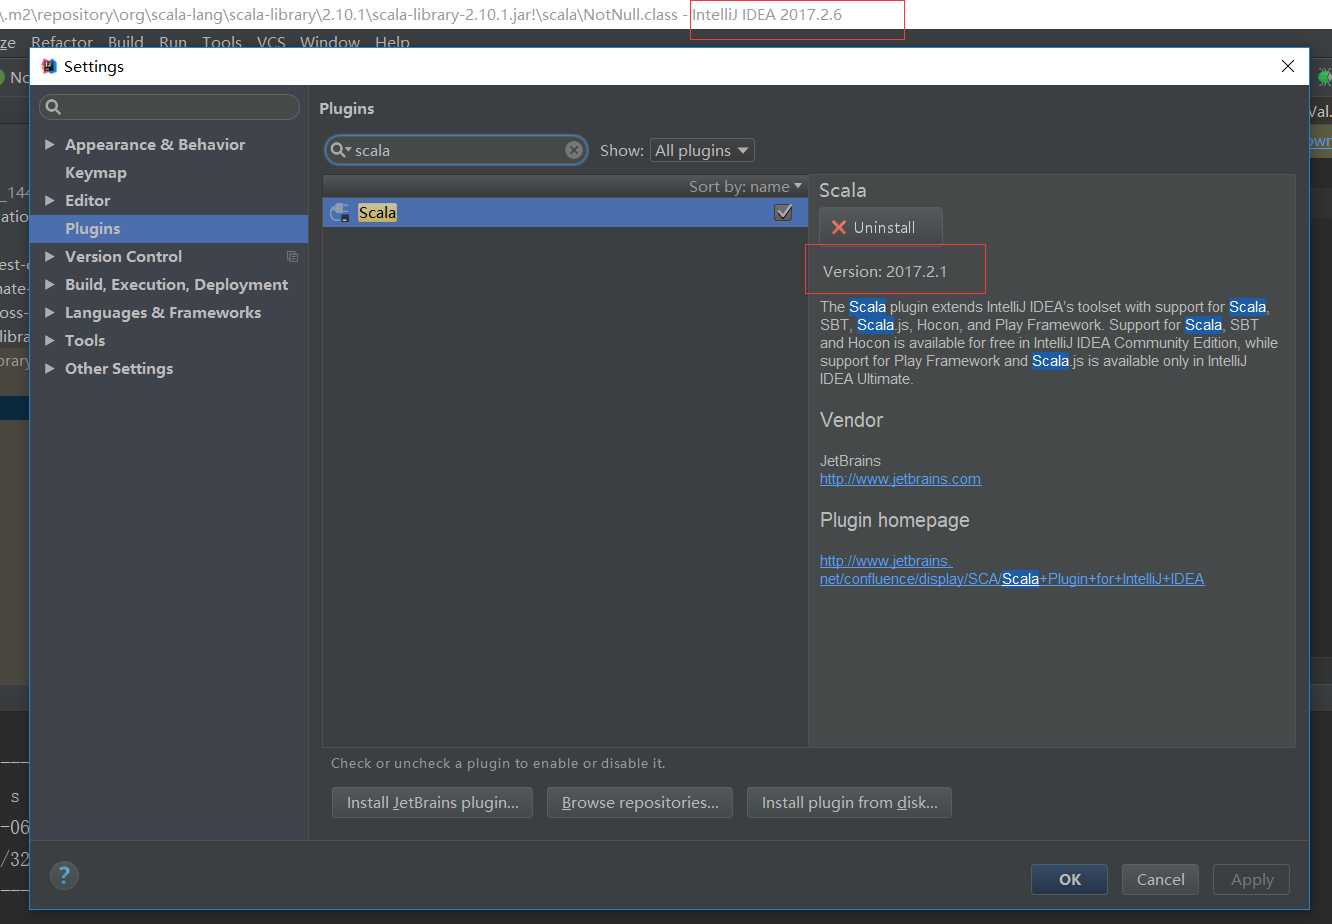1332x924 pixels.
Task: Open the Scala plugin homepage link
Action: [1012, 570]
